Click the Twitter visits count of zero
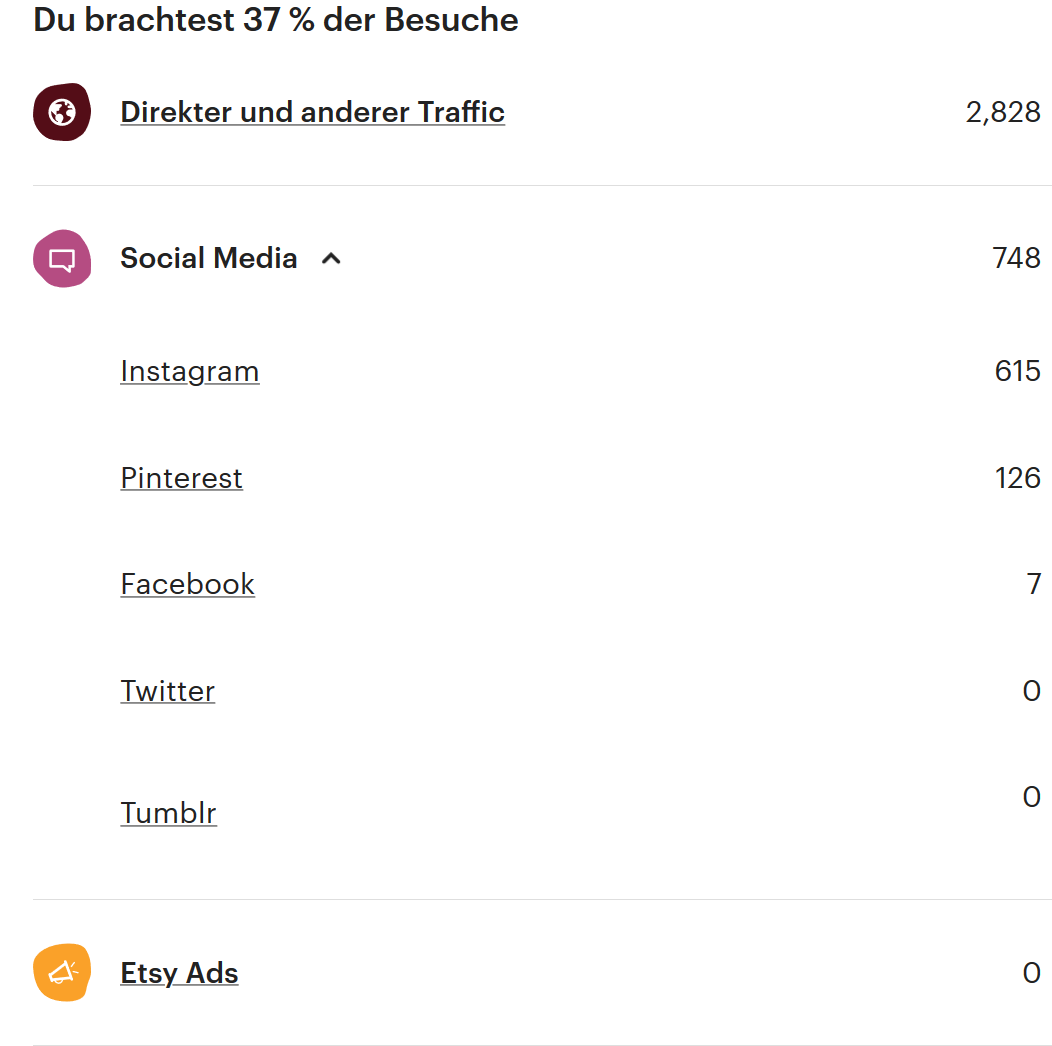This screenshot has width=1052, height=1046. click(x=1032, y=691)
